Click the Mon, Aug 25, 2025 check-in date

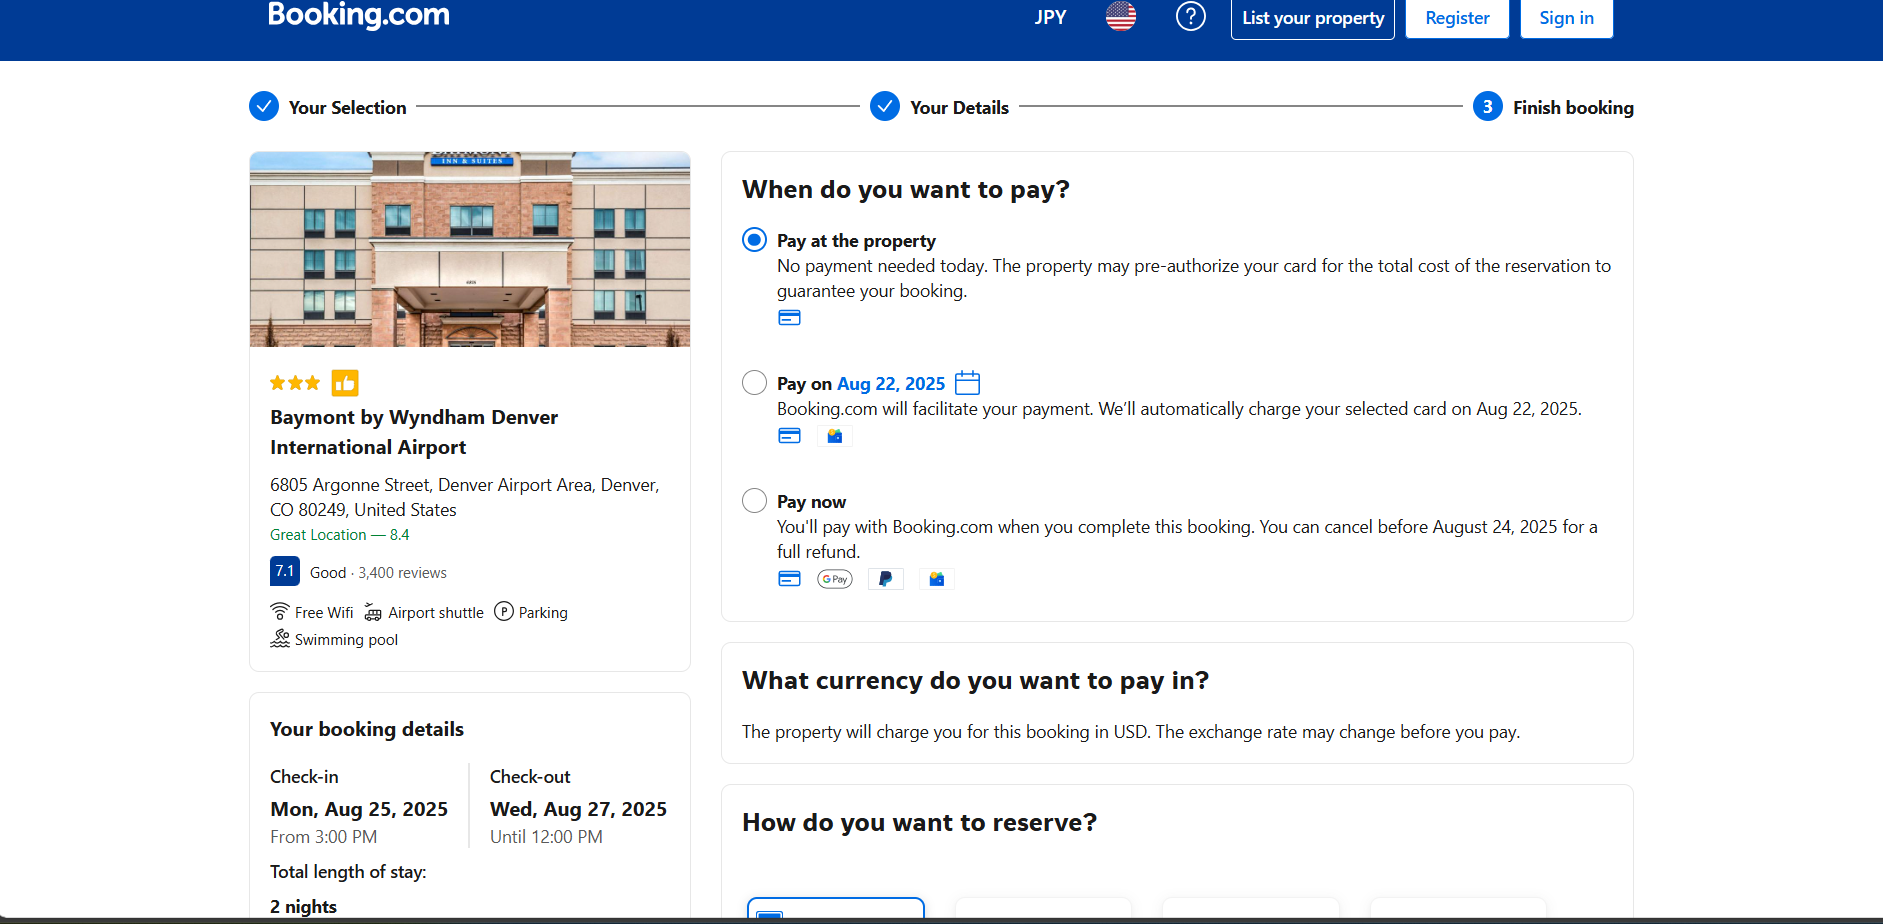359,809
